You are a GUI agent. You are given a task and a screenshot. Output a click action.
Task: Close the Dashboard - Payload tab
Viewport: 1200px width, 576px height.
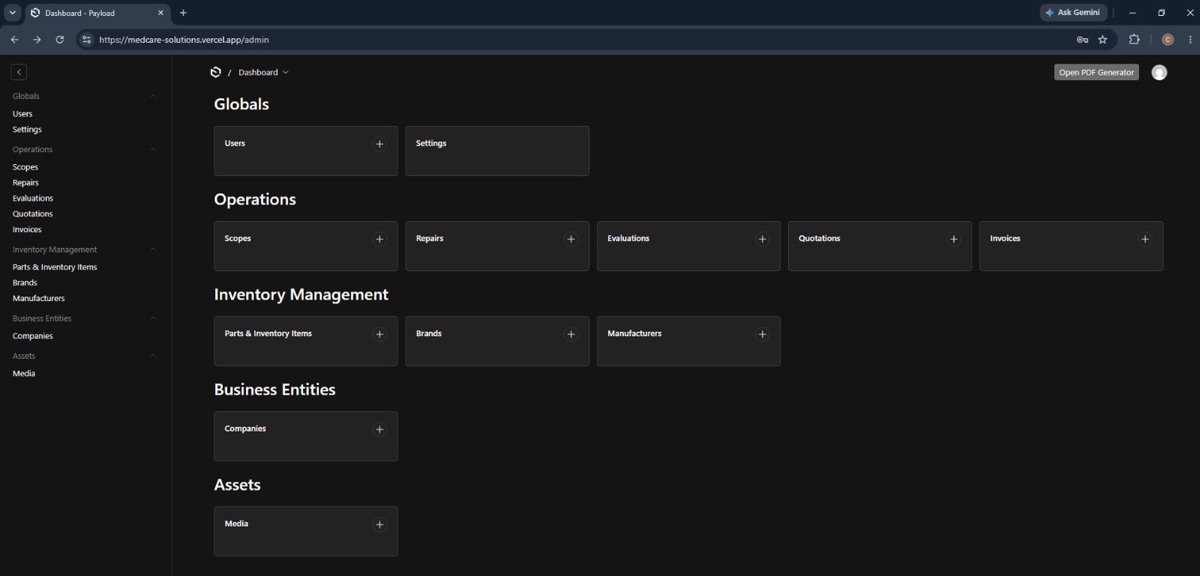pos(160,13)
